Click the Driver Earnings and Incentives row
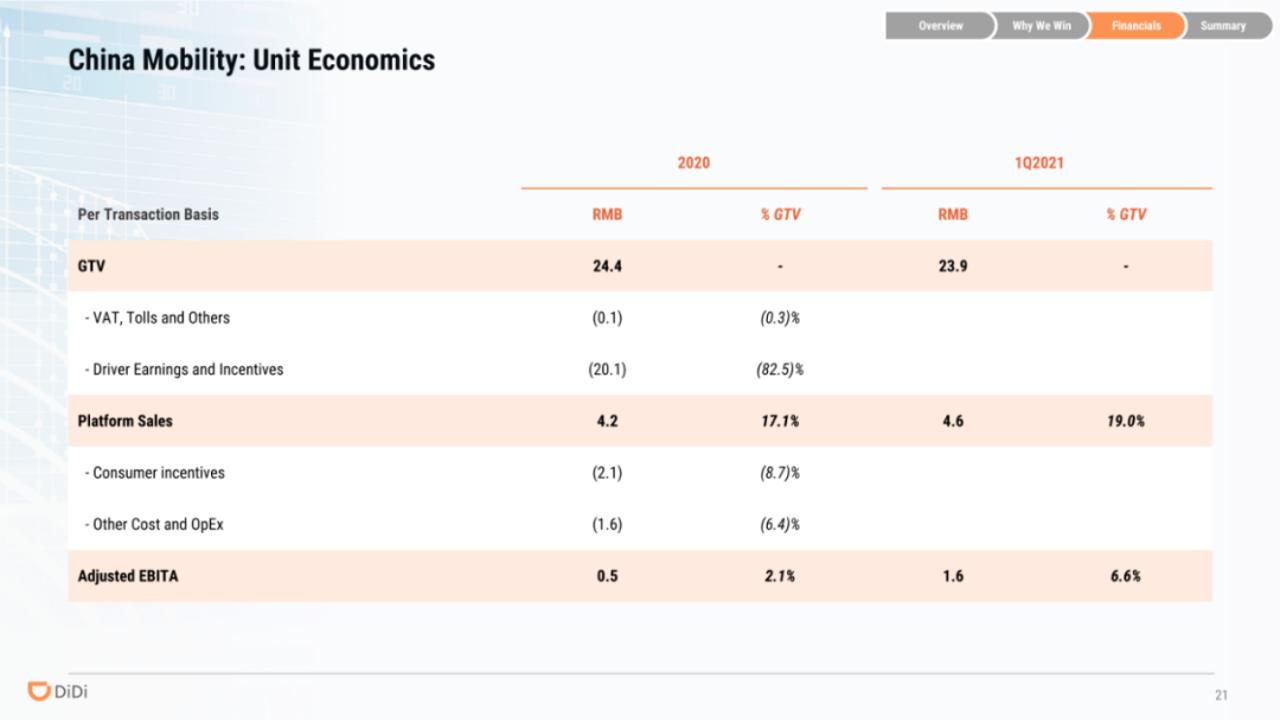Screen dimensions: 1280x720 (x=640, y=369)
